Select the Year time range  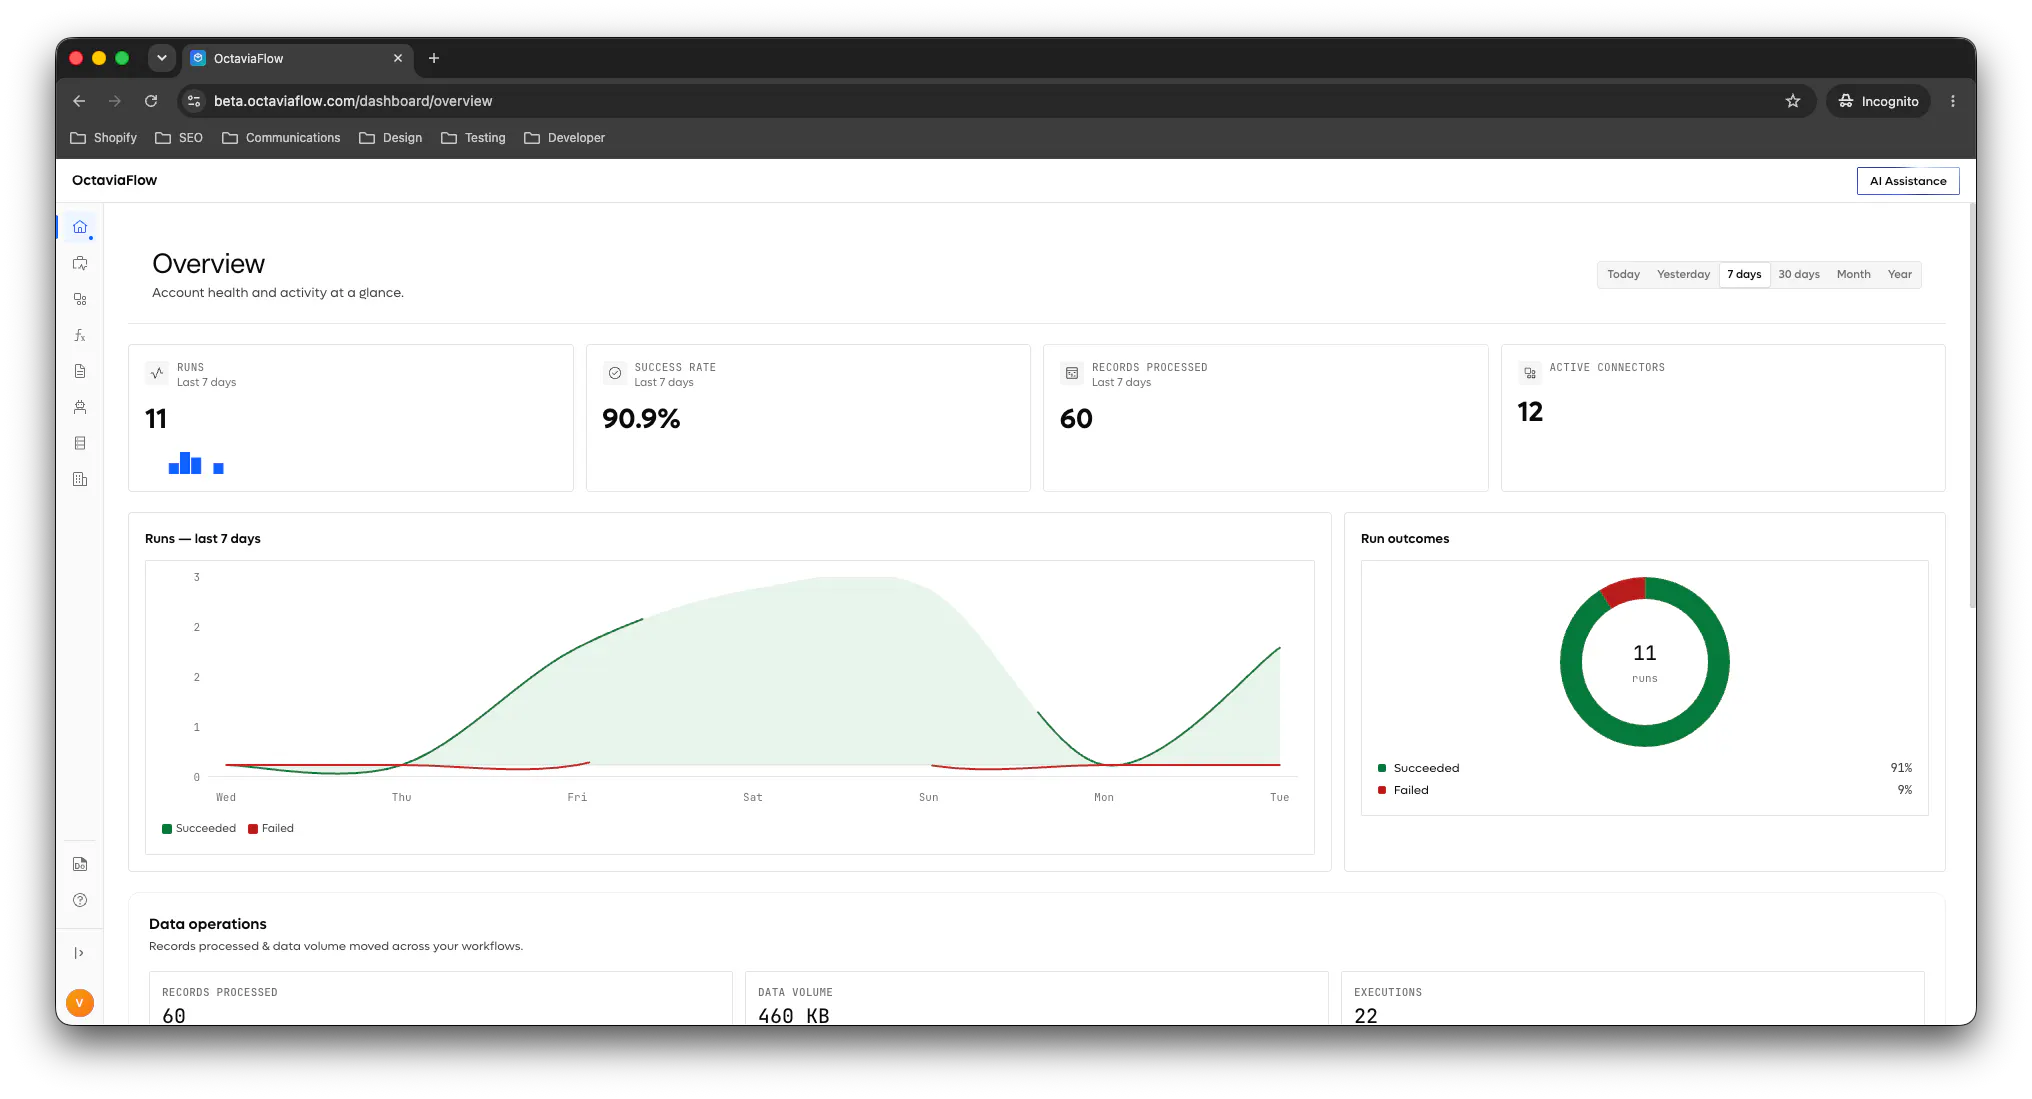click(x=1899, y=275)
